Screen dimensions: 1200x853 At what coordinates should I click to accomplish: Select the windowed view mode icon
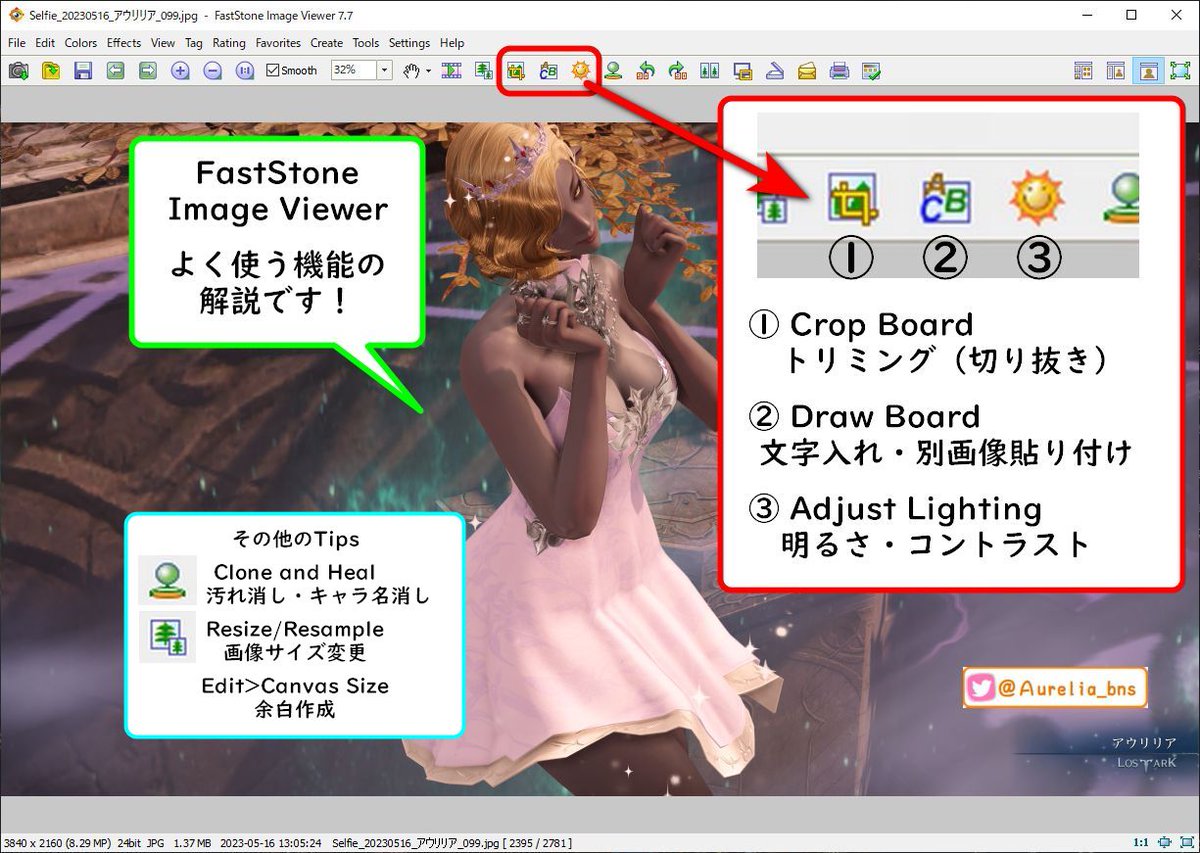click(1148, 70)
